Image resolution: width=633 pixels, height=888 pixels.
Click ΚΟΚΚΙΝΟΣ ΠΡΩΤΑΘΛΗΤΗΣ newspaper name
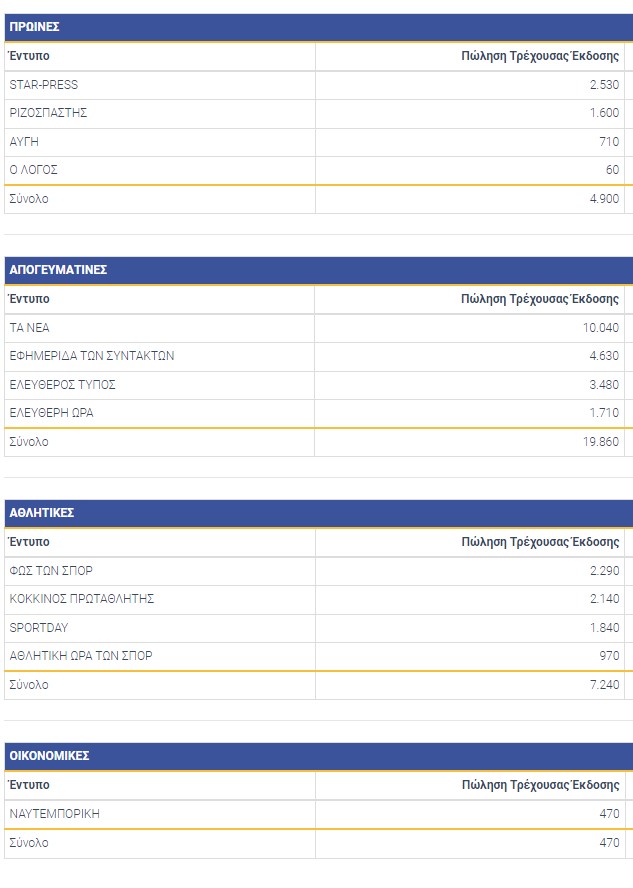click(x=82, y=599)
